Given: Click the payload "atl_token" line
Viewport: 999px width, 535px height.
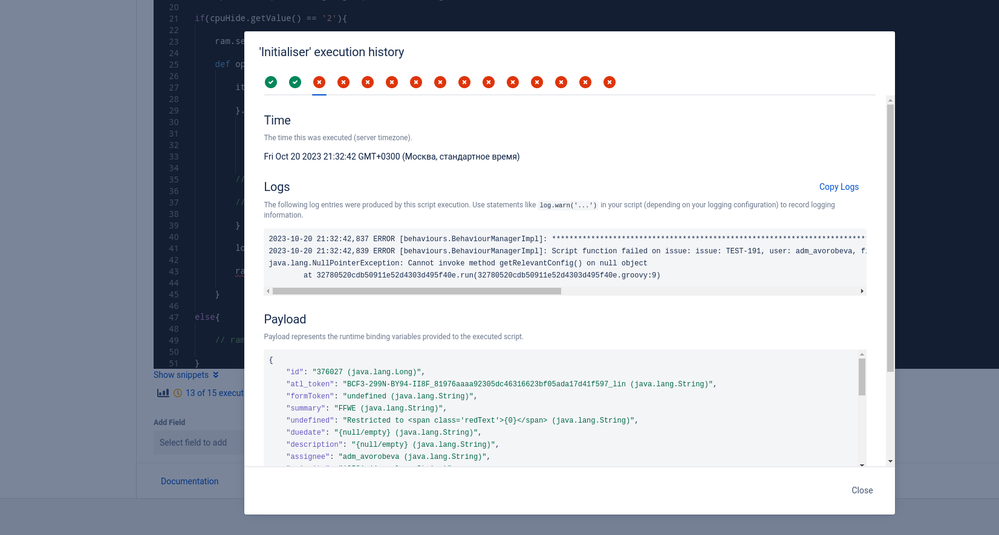Looking at the screenshot, I should [501, 384].
